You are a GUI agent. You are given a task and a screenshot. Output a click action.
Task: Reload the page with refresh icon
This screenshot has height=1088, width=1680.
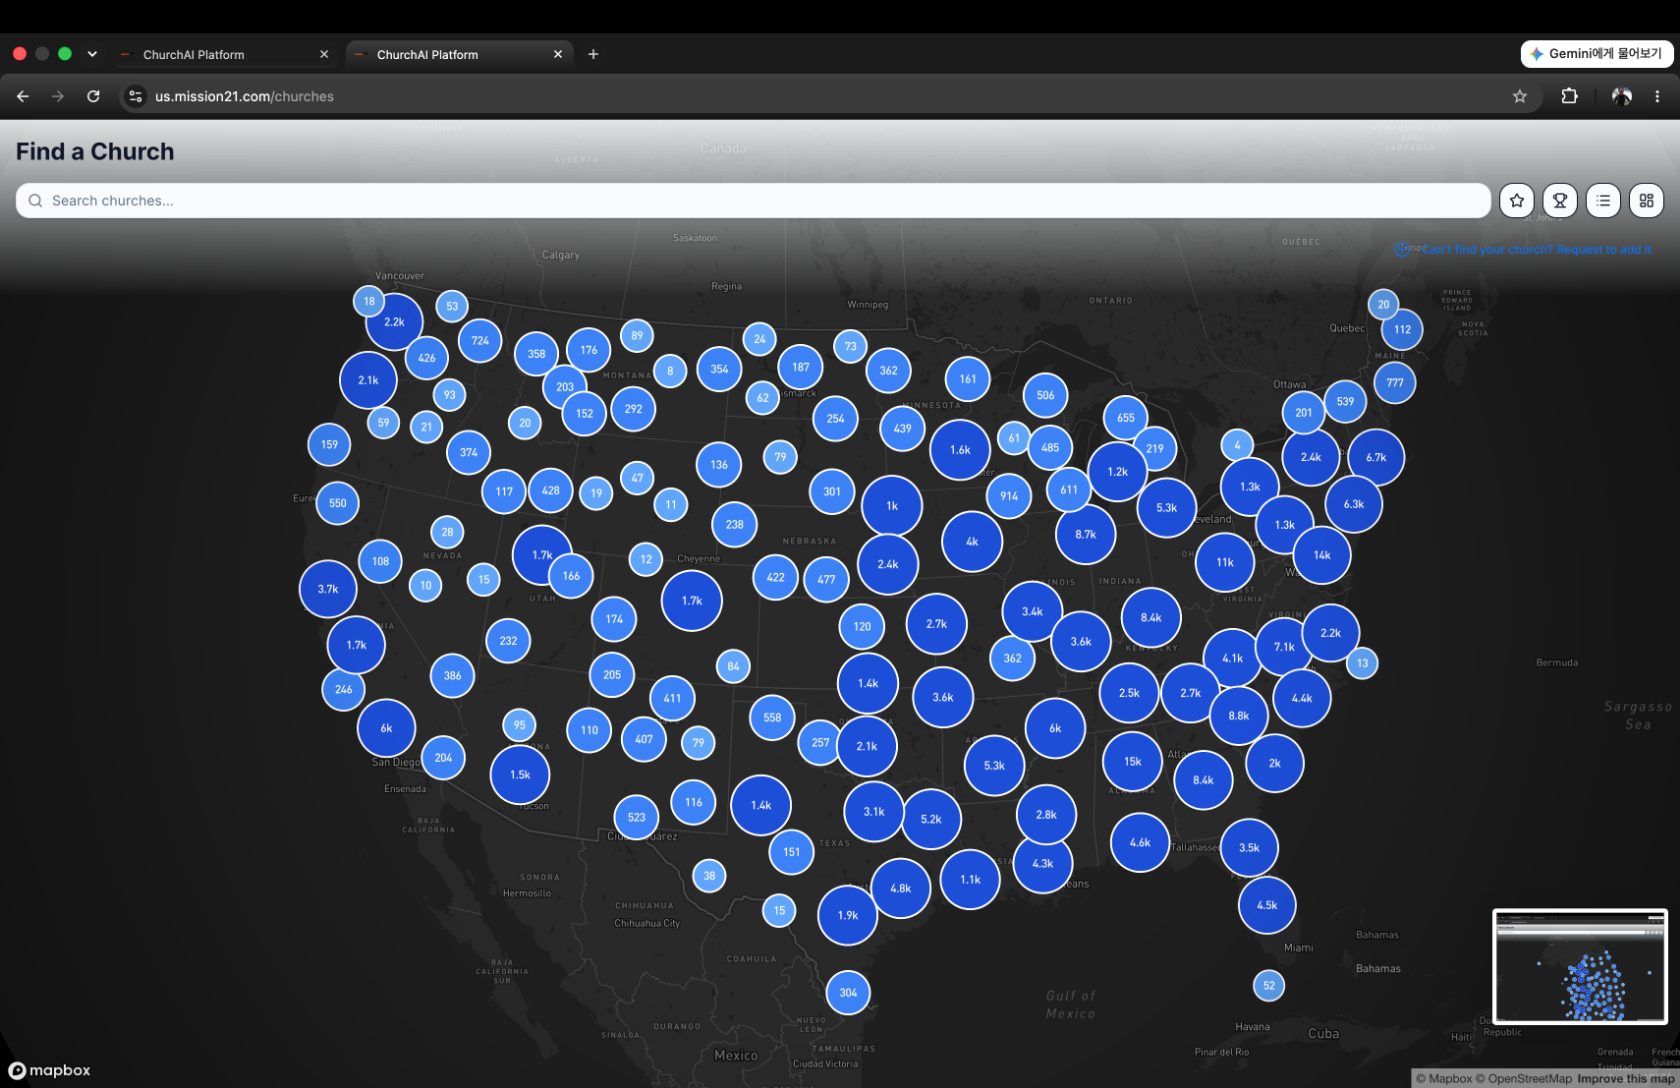93,96
